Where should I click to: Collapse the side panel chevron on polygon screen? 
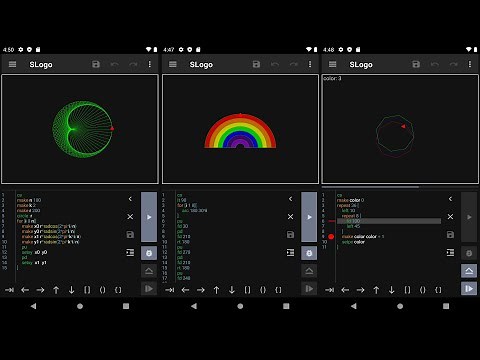pyautogui.click(x=450, y=199)
